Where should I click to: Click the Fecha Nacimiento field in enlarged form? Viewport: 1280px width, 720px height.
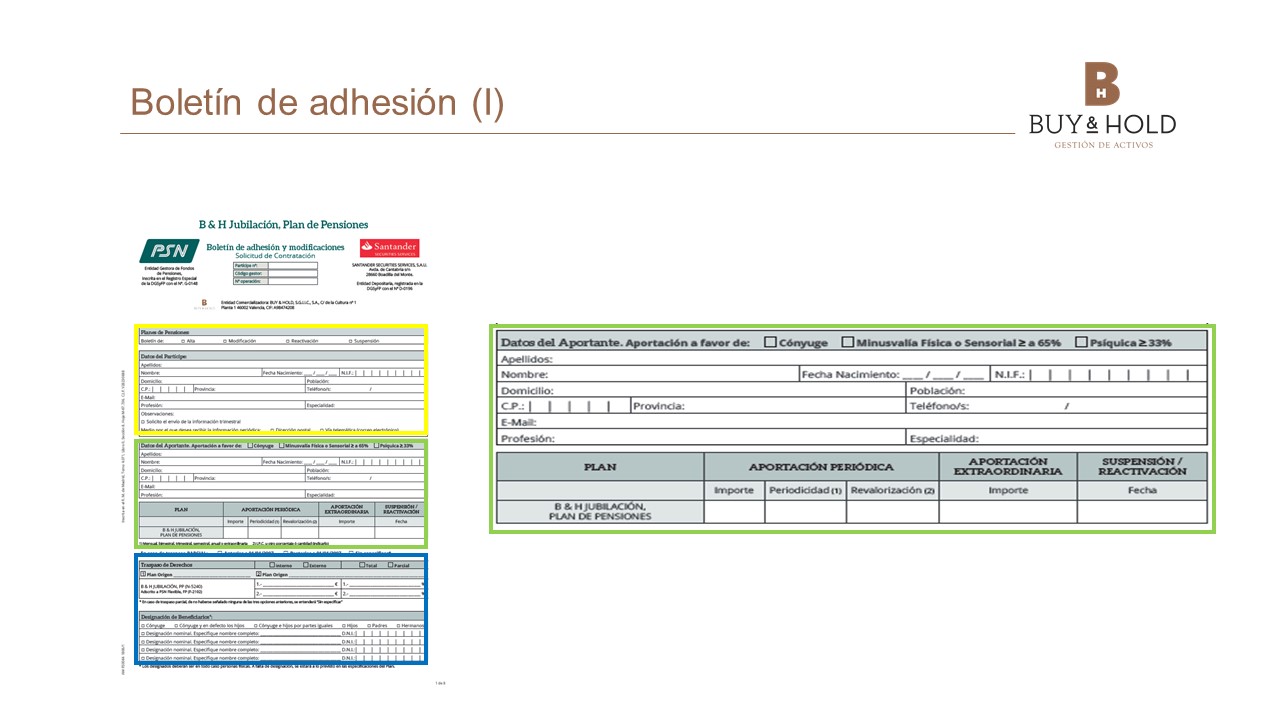click(893, 375)
